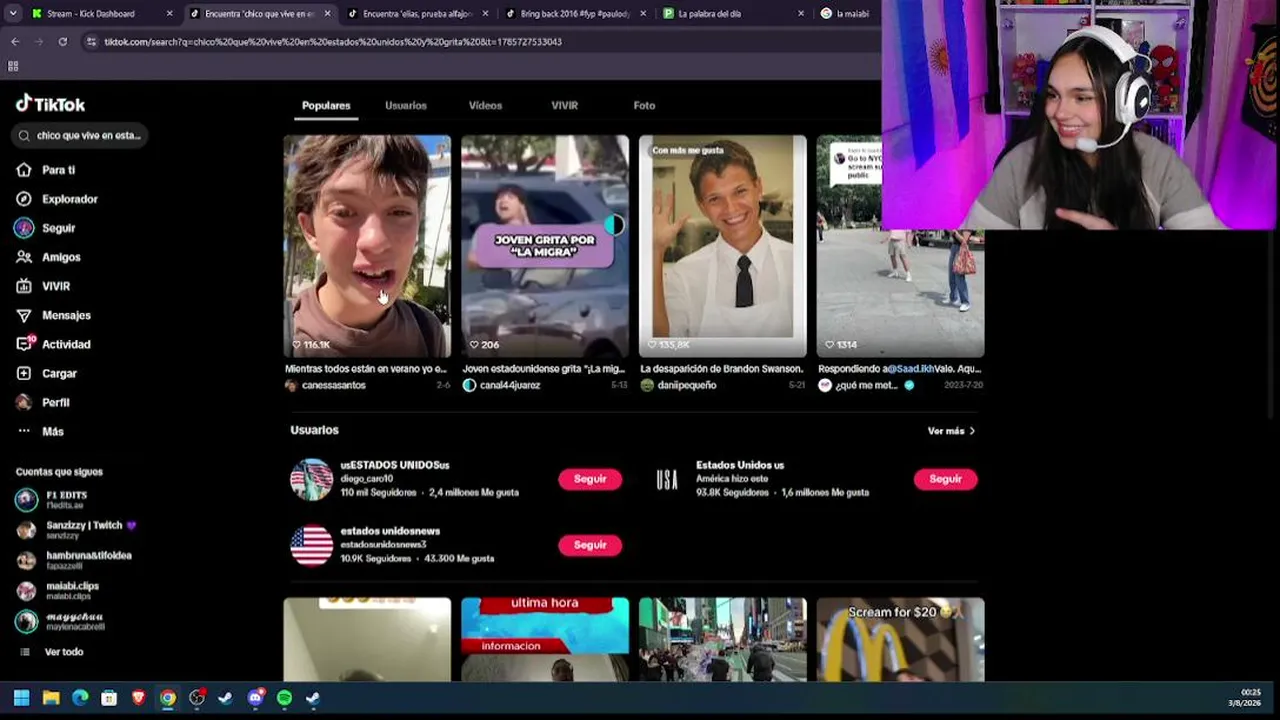Expand Ver todo followed accounts
Image resolution: width=1280 pixels, height=720 pixels.
[64, 652]
